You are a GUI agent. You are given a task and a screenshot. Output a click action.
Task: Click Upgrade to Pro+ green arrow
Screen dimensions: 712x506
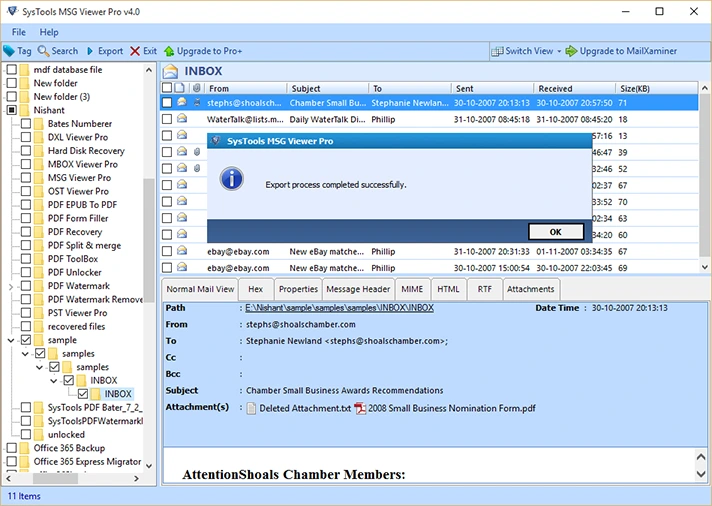169,51
